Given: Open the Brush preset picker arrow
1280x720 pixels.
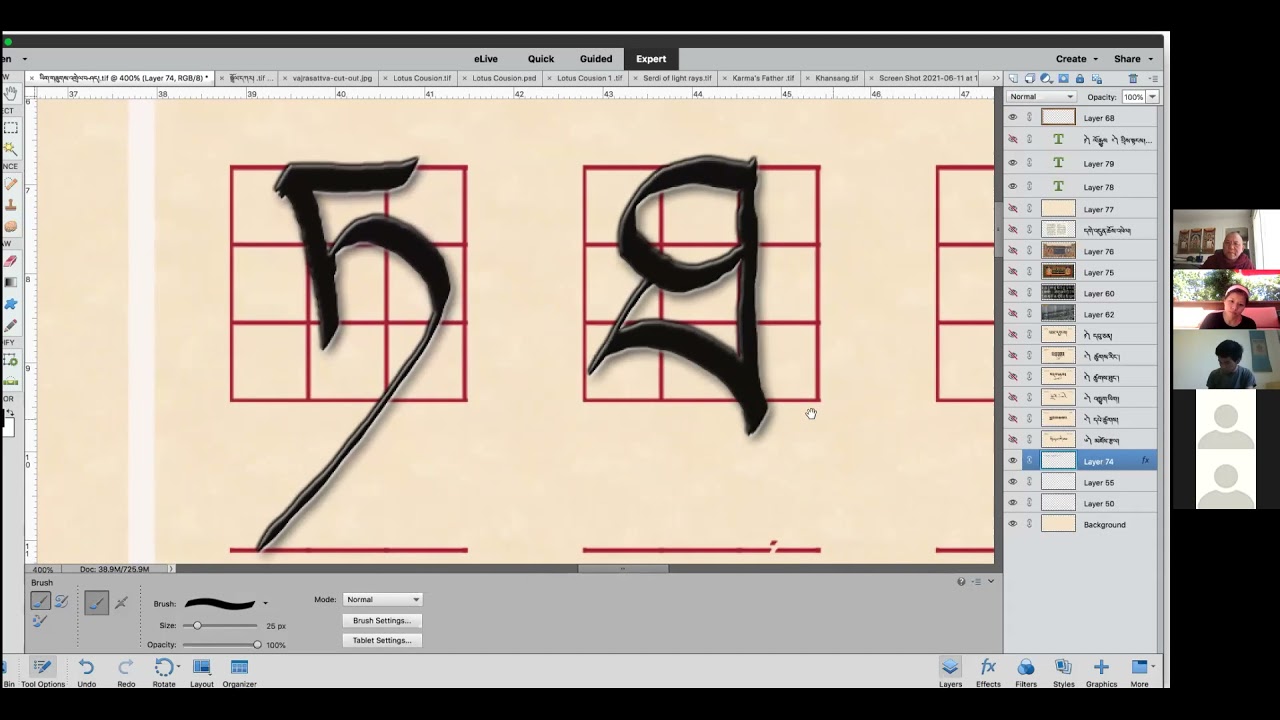Looking at the screenshot, I should coord(265,603).
